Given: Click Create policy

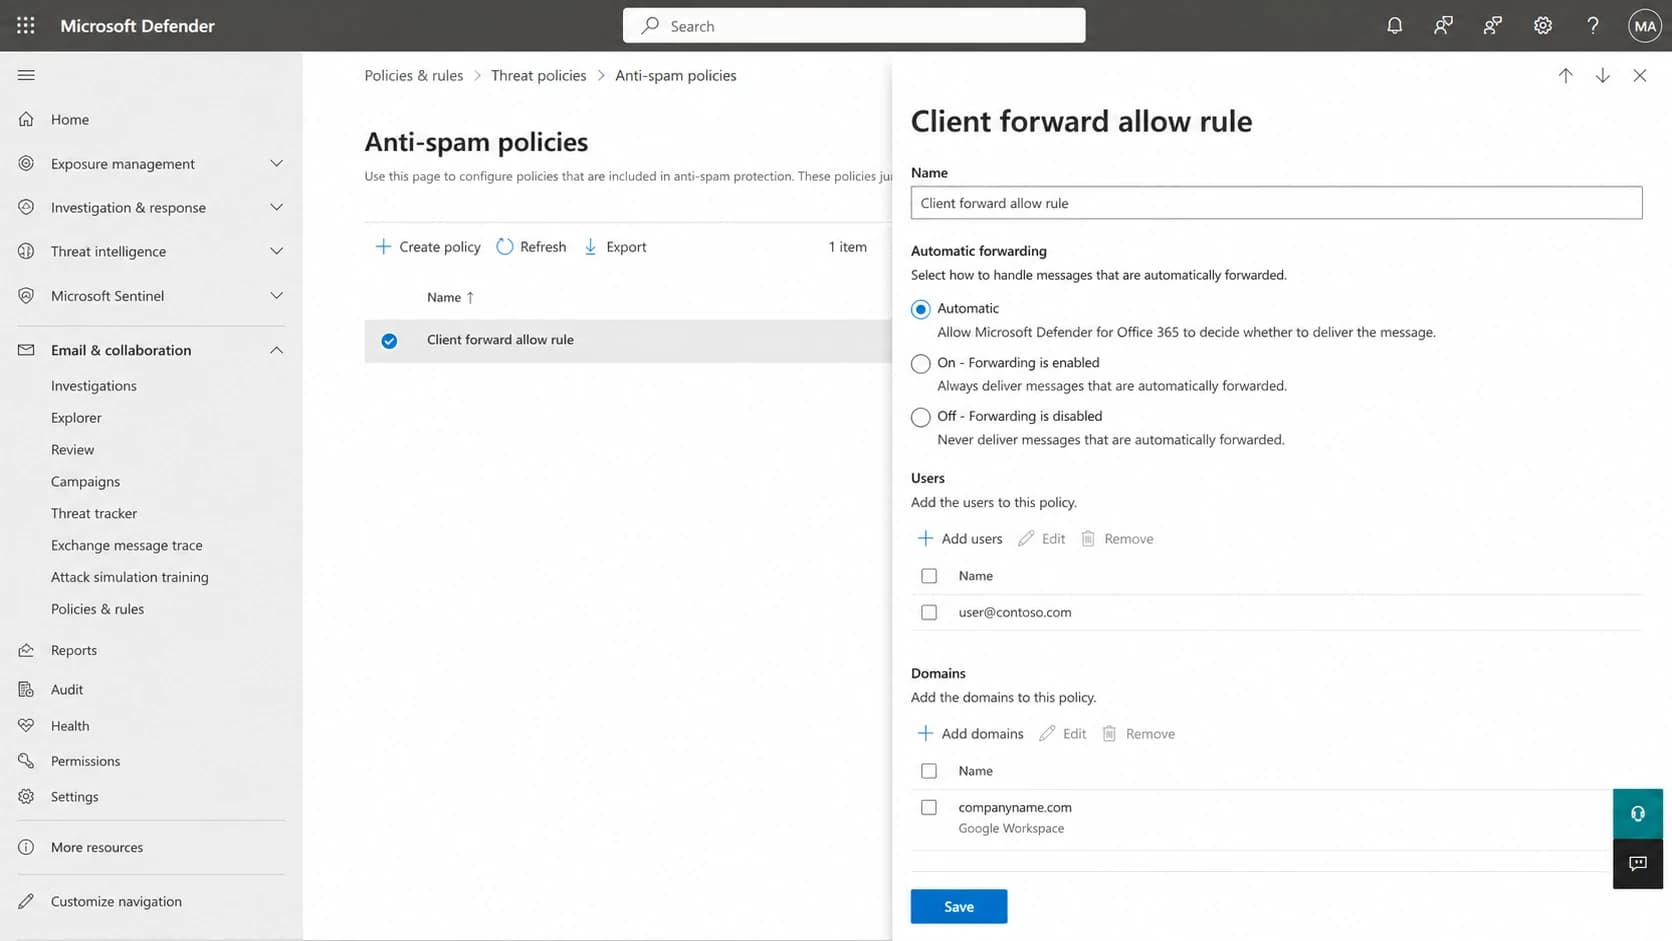Looking at the screenshot, I should (428, 247).
